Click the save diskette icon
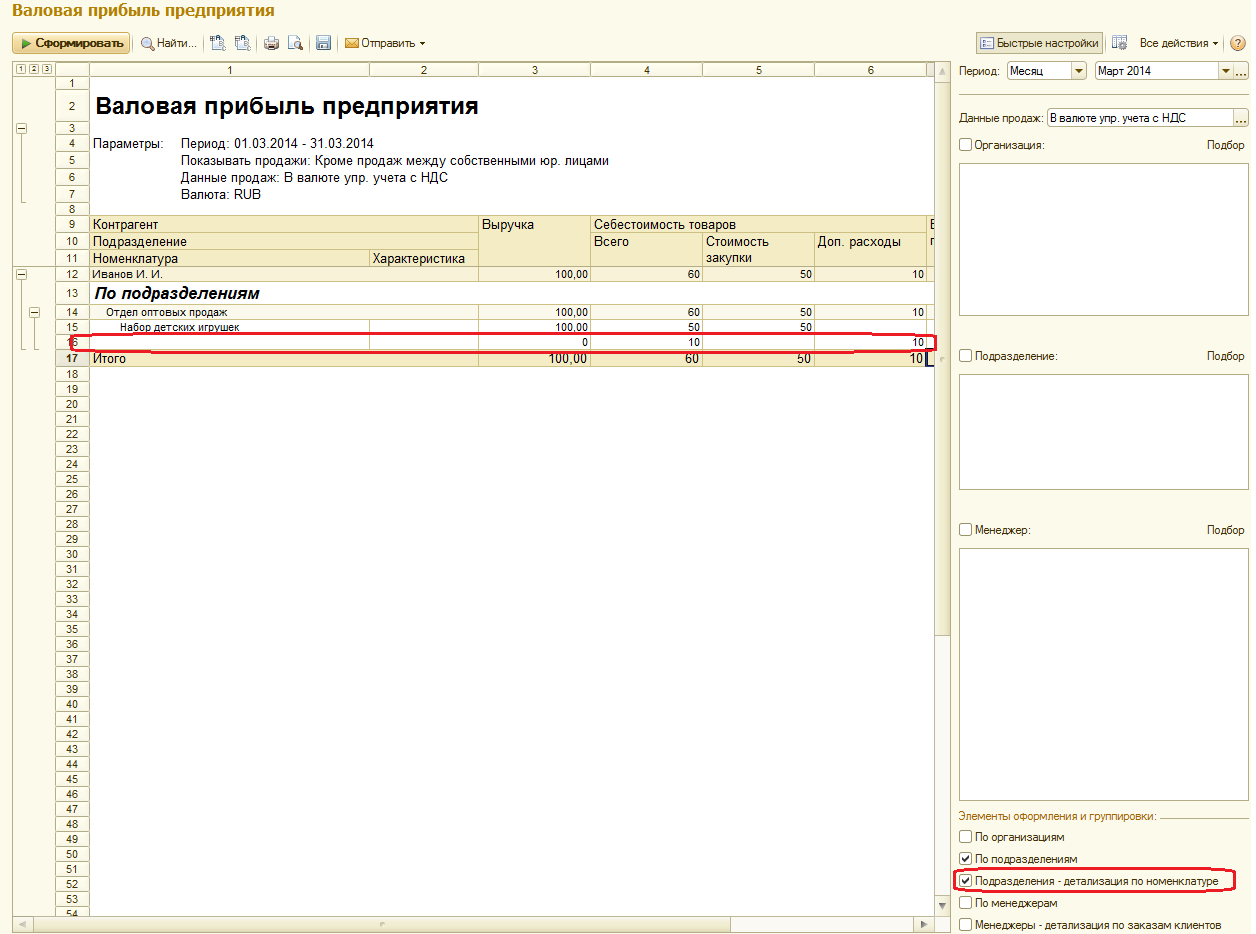The height and width of the screenshot is (934, 1256). point(323,43)
